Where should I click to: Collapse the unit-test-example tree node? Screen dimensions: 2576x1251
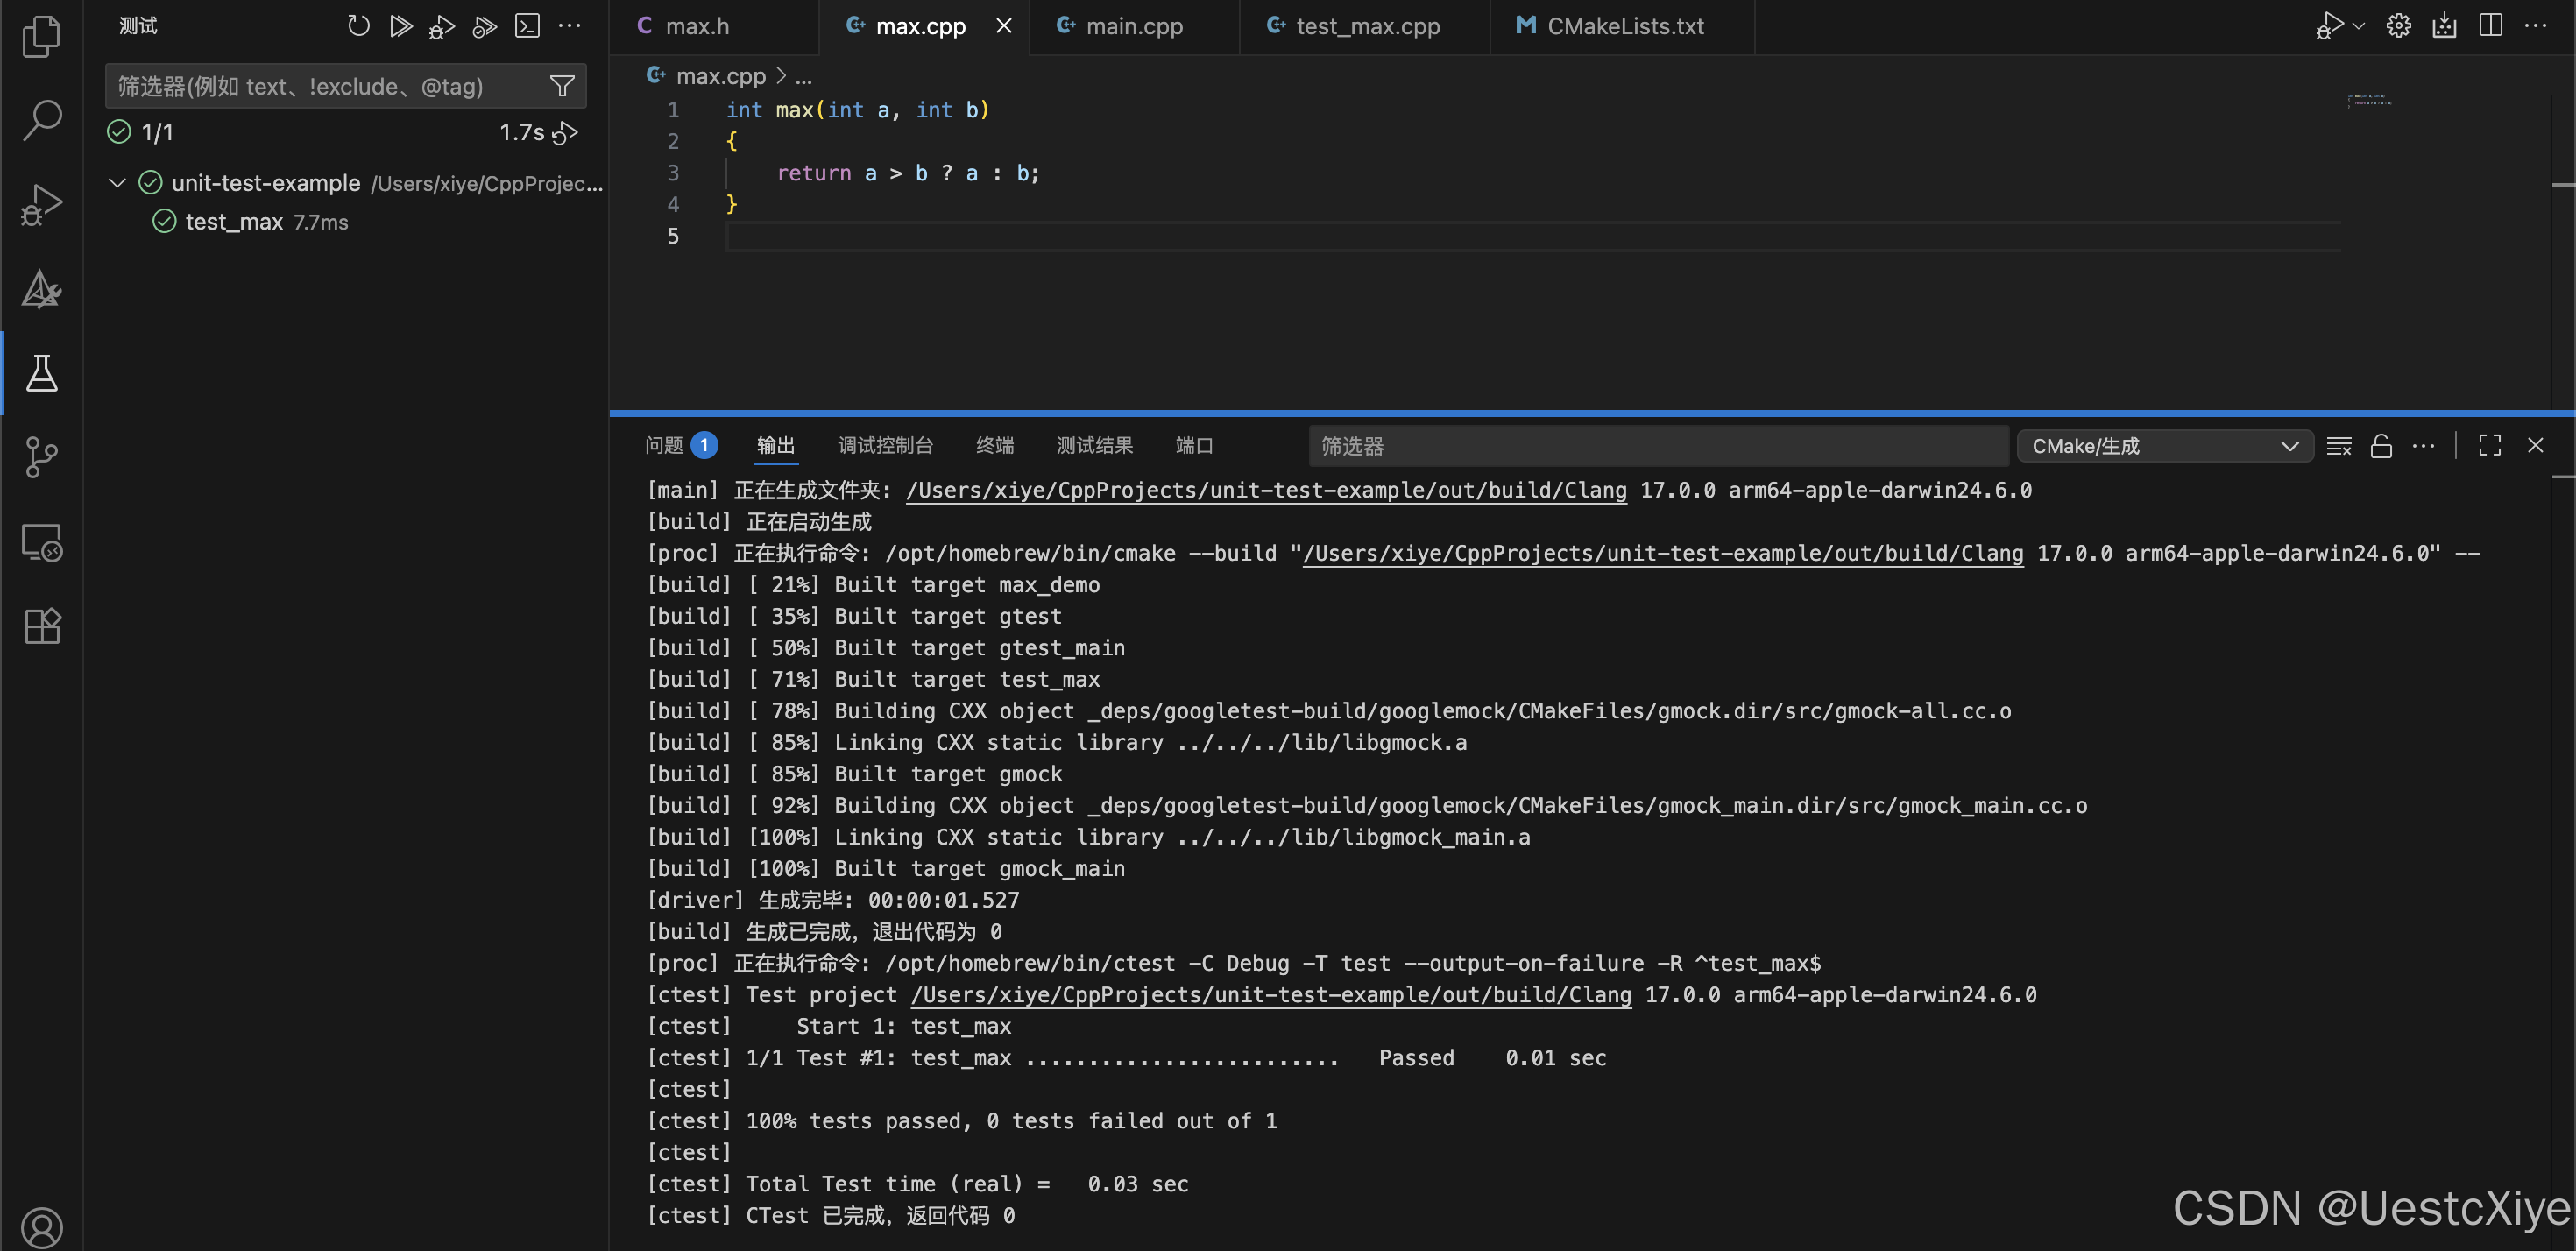click(117, 183)
